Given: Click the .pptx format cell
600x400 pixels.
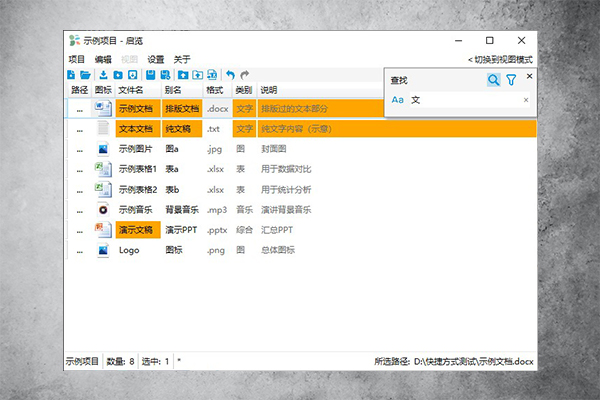Looking at the screenshot, I should [x=217, y=230].
